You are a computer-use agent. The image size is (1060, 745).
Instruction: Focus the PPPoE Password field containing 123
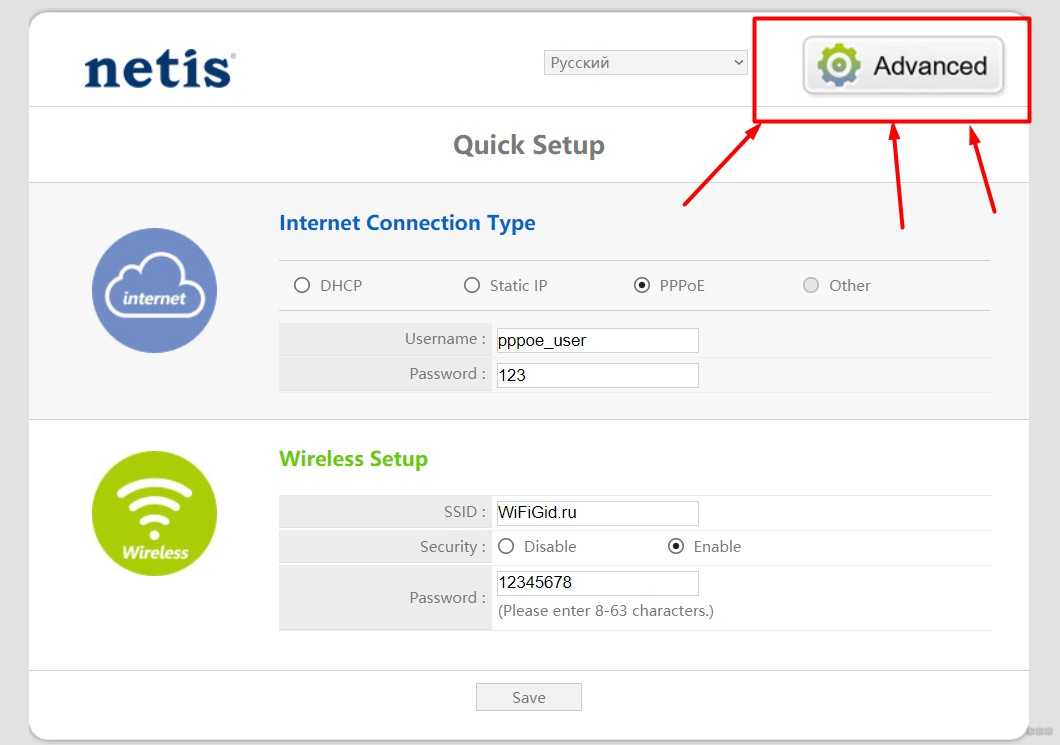coord(597,375)
